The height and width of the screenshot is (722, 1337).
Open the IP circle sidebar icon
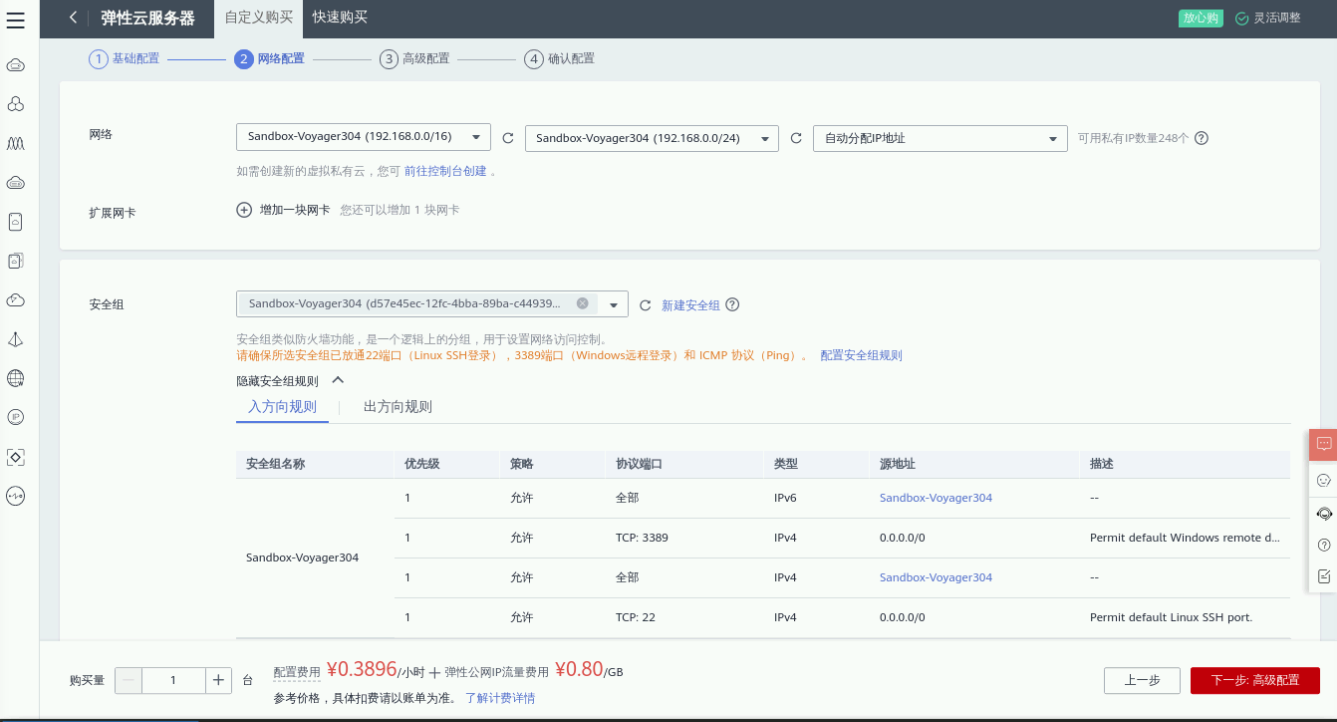point(15,417)
